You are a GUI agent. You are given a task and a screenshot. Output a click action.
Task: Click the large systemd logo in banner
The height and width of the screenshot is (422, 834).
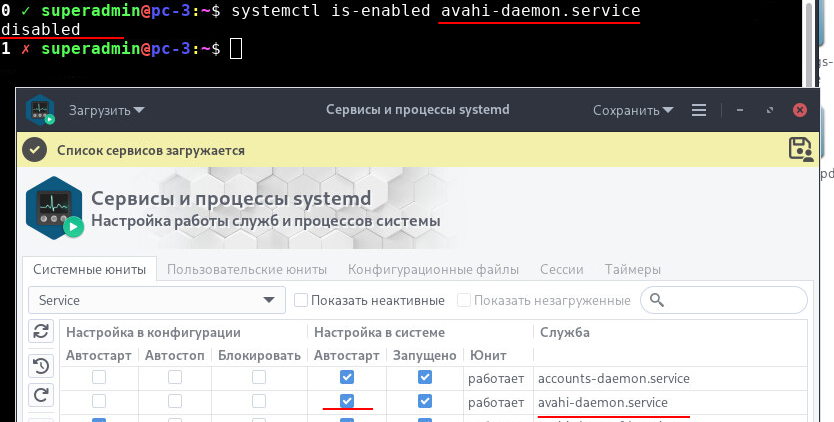point(54,208)
